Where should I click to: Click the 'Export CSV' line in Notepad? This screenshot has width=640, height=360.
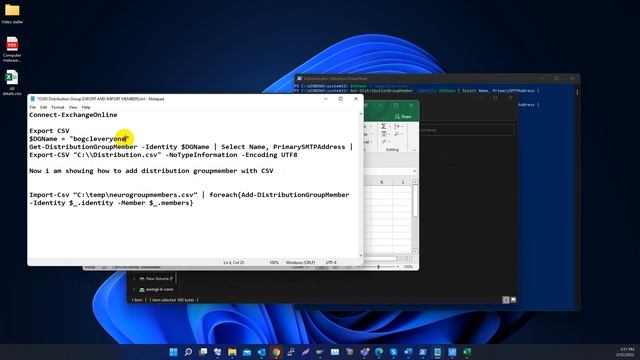coord(49,131)
